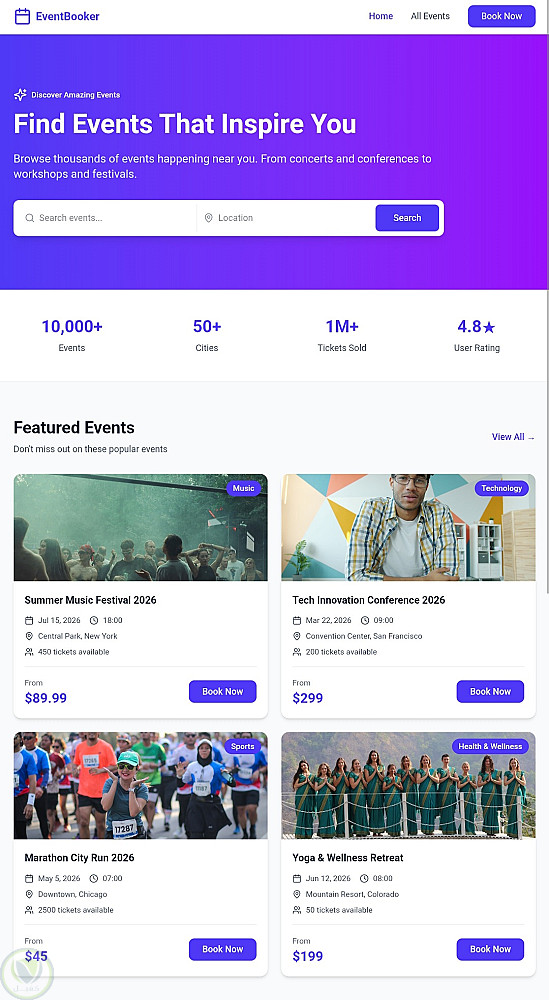The image size is (549, 1000).
Task: Follow the View All link
Action: tap(513, 437)
